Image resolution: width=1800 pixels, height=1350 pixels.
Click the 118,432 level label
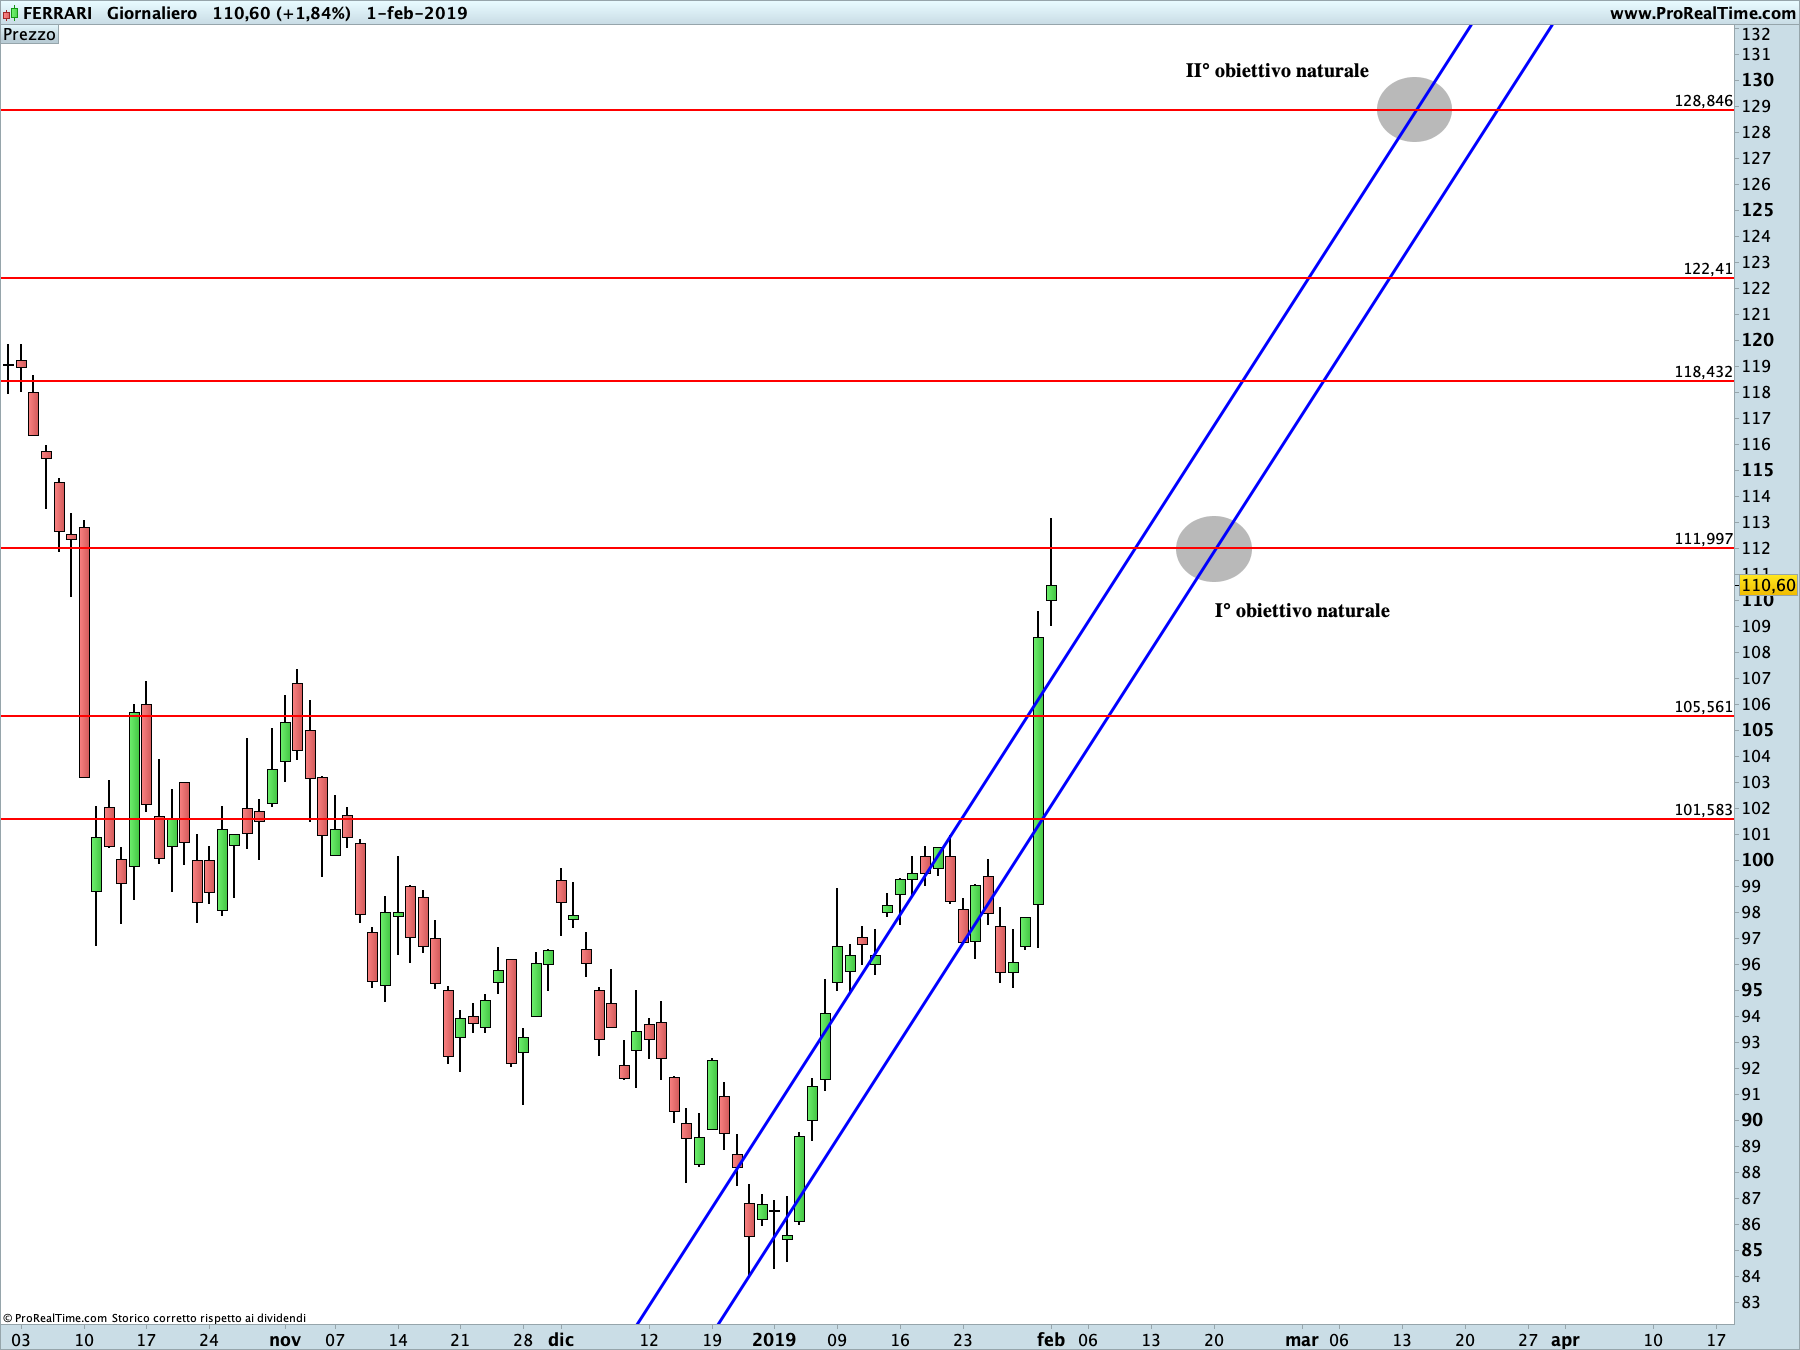[1704, 372]
